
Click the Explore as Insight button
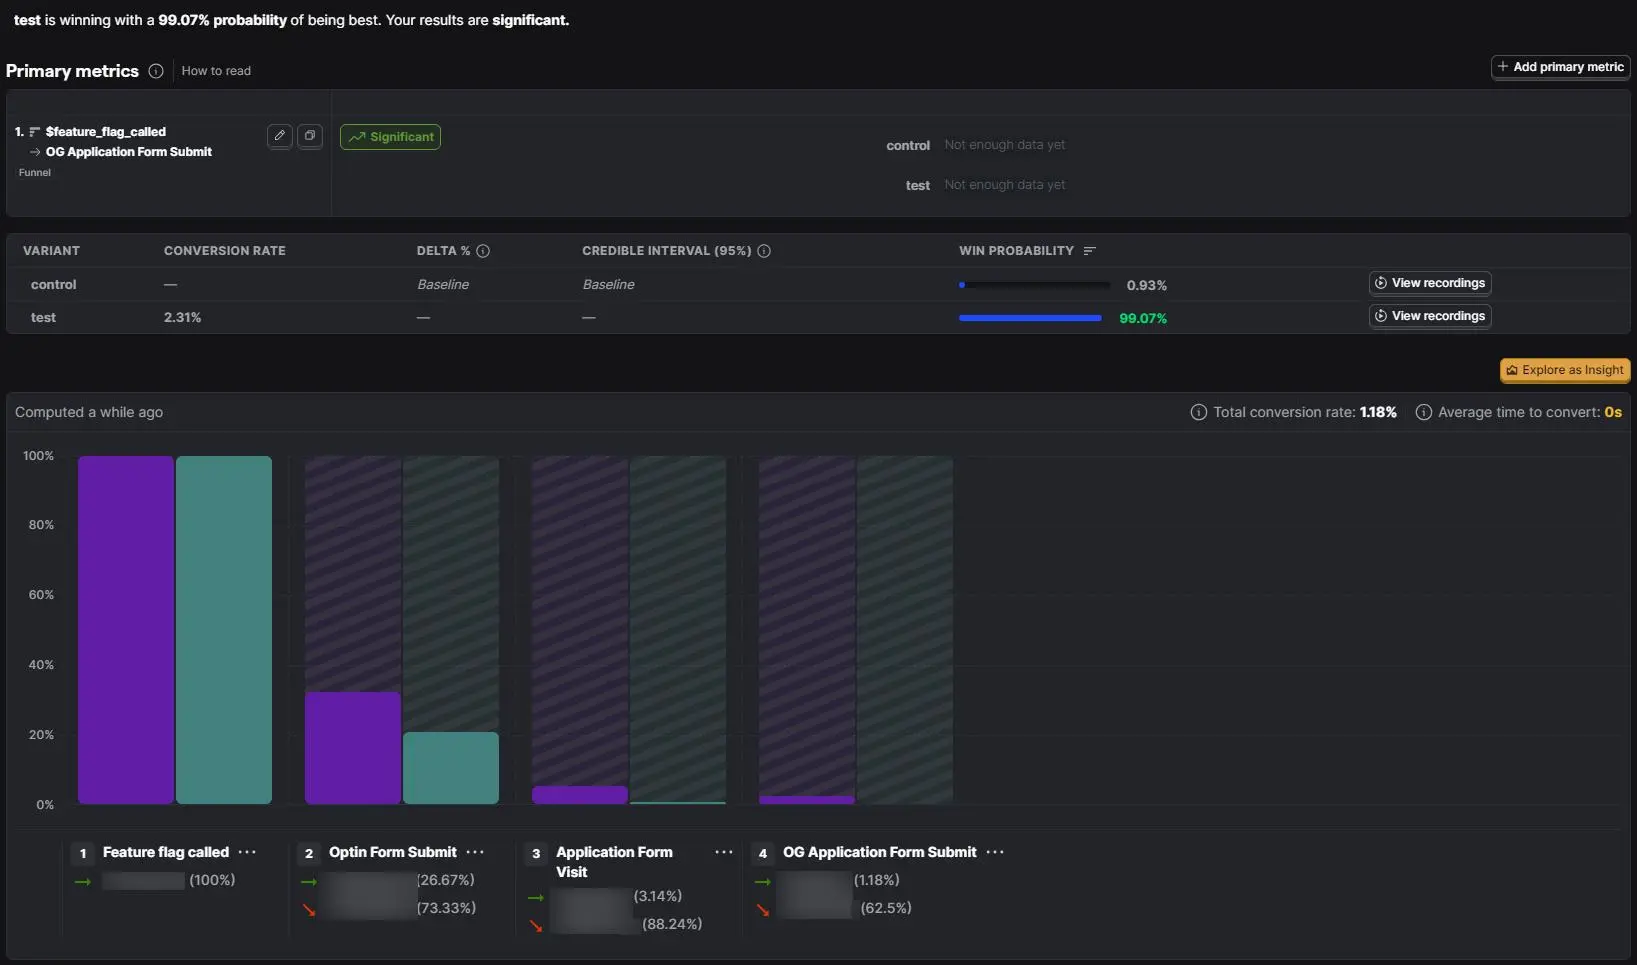pyautogui.click(x=1565, y=370)
